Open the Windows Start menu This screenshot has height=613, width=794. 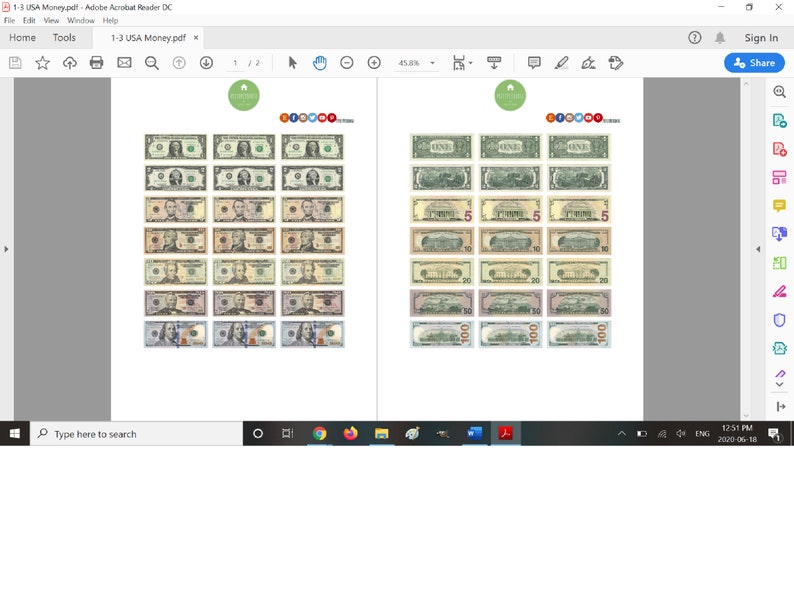click(x=15, y=434)
